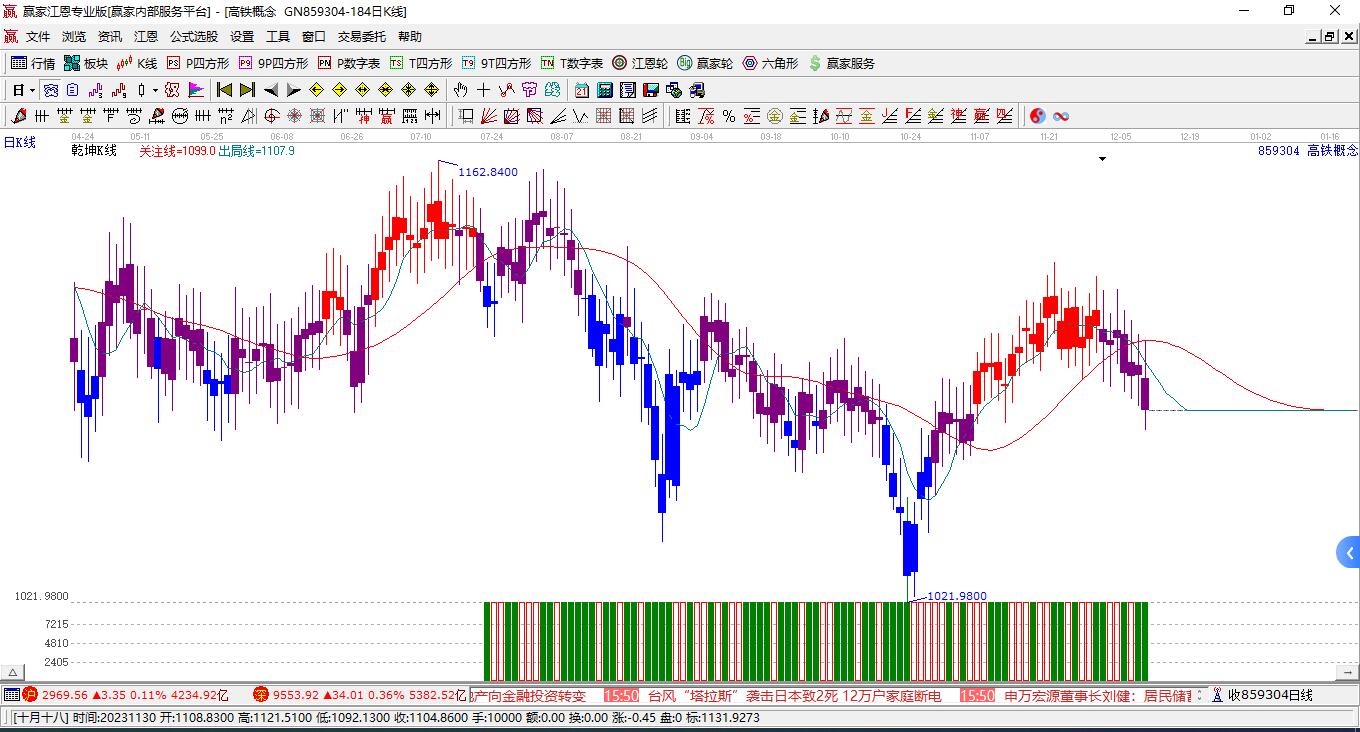Click the 行情 quotes button
The width and height of the screenshot is (1360, 732).
tap(33, 63)
